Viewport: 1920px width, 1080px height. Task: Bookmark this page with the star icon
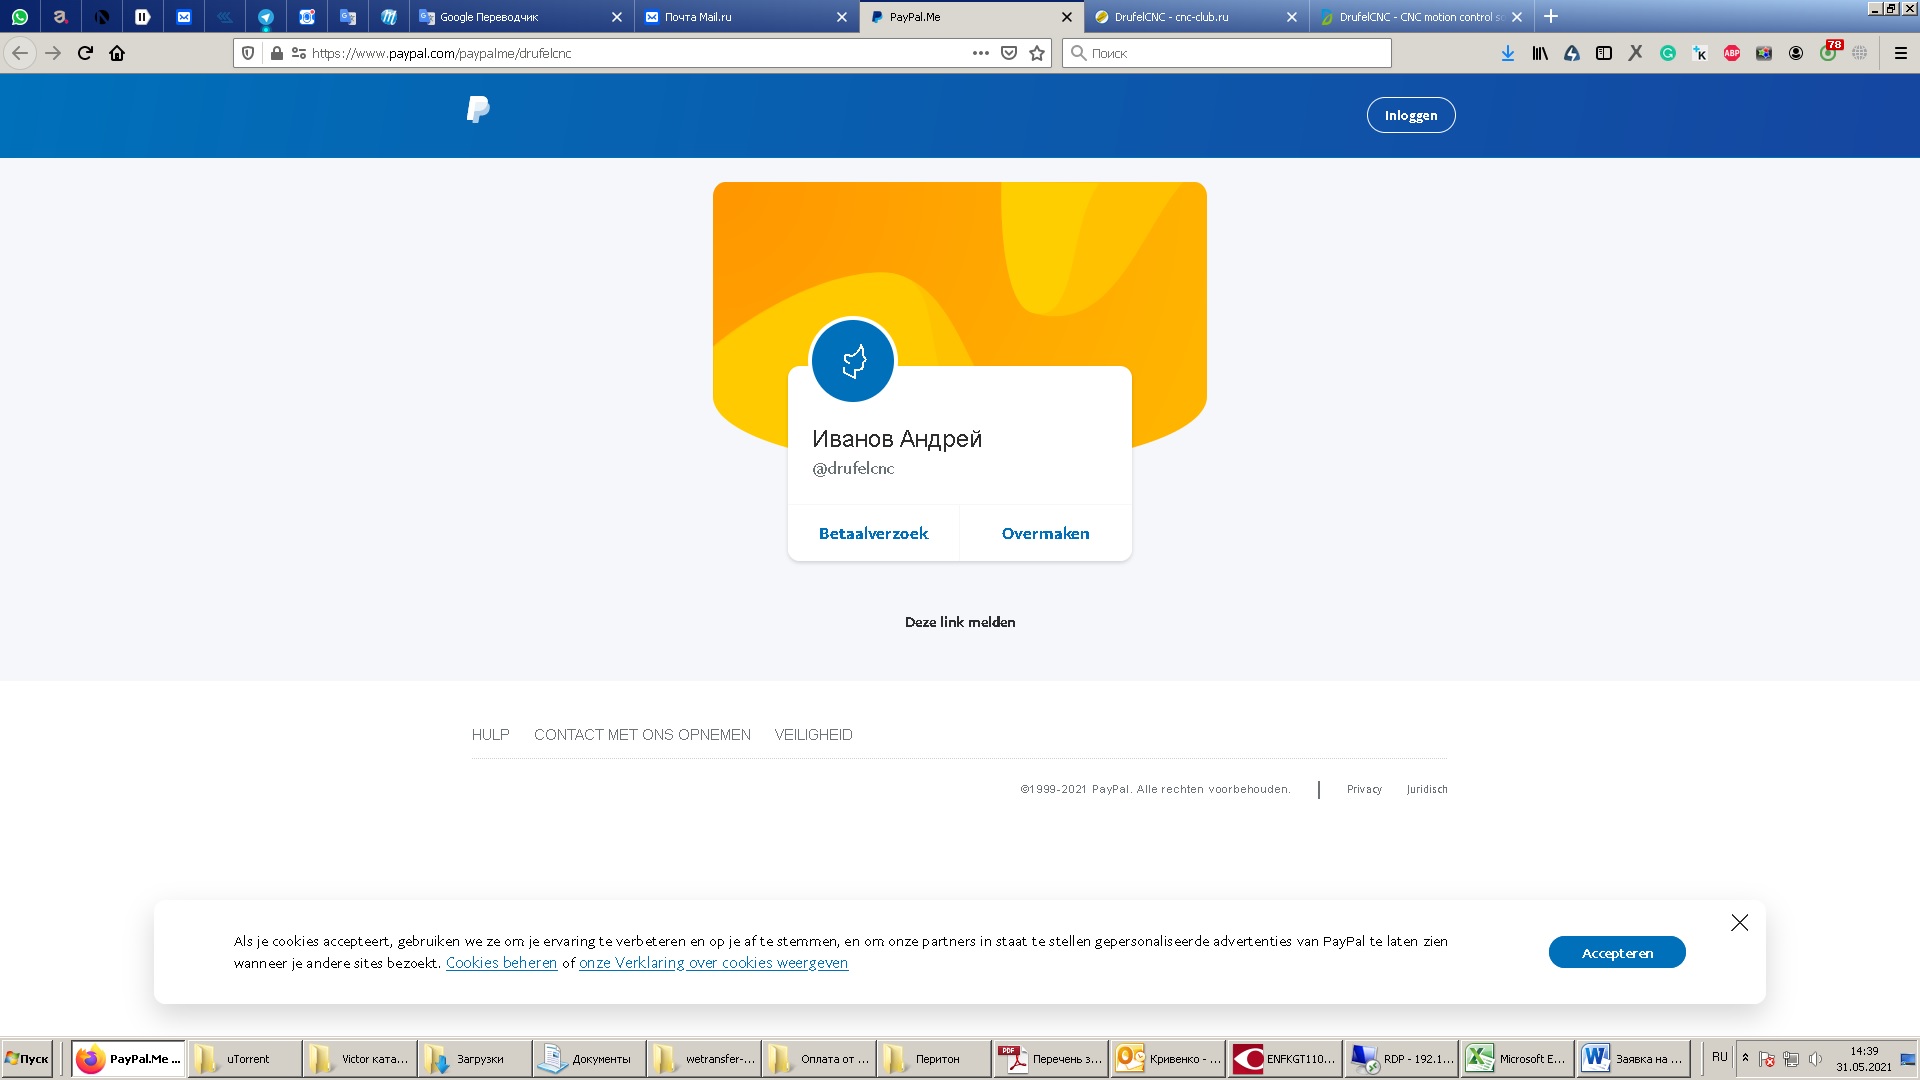pyautogui.click(x=1037, y=53)
